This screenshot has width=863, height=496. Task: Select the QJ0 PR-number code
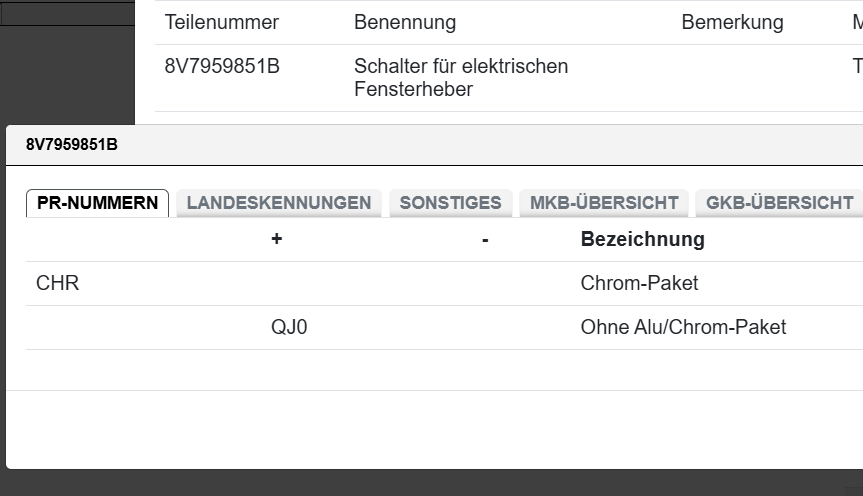(289, 328)
